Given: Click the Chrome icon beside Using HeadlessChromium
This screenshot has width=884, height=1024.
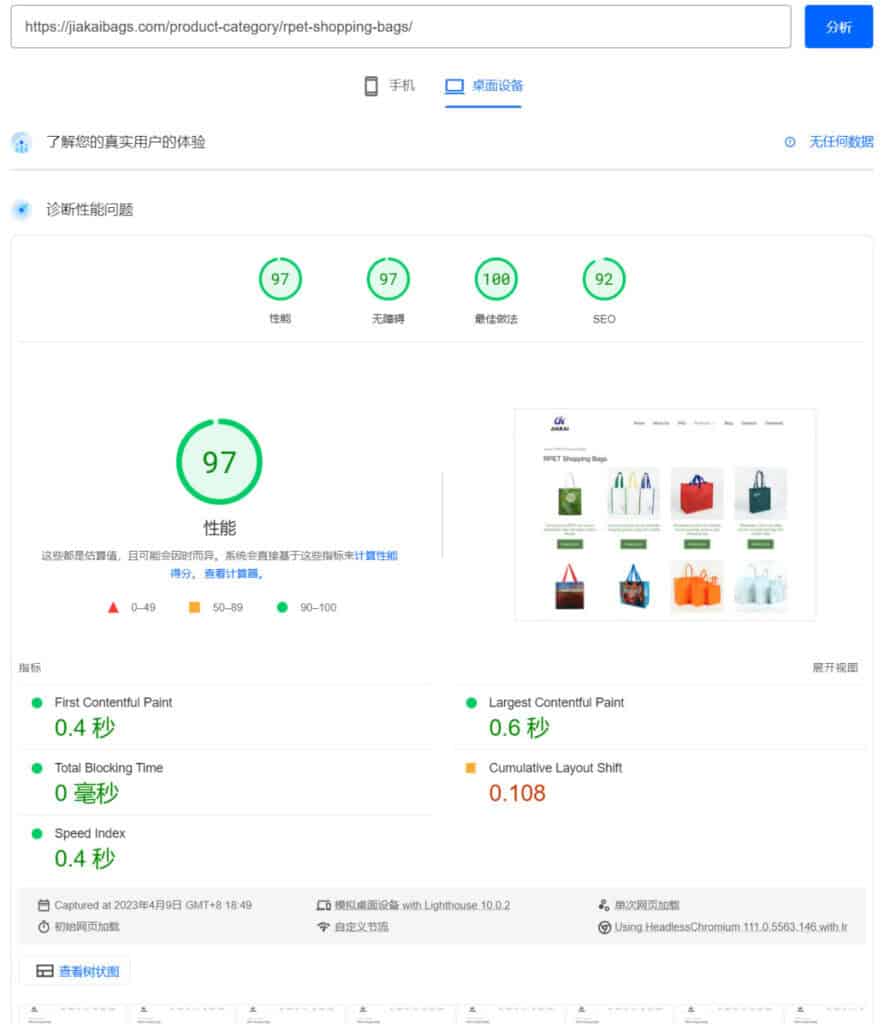Looking at the screenshot, I should click(x=605, y=927).
